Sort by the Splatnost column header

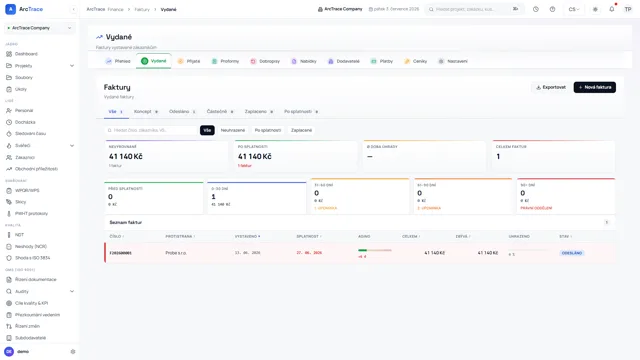(309, 236)
